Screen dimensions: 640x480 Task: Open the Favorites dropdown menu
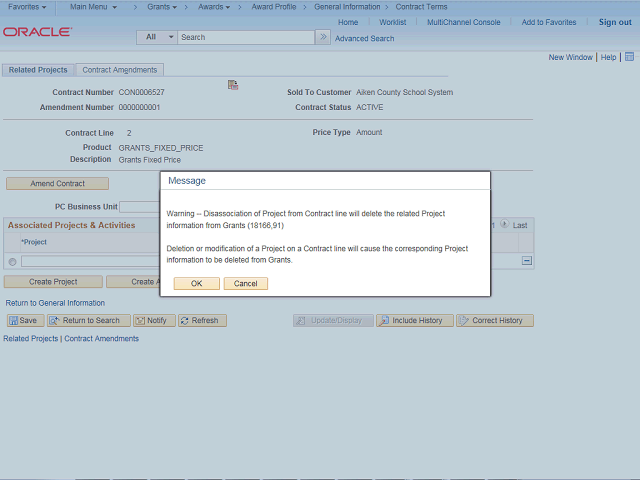click(x=27, y=7)
